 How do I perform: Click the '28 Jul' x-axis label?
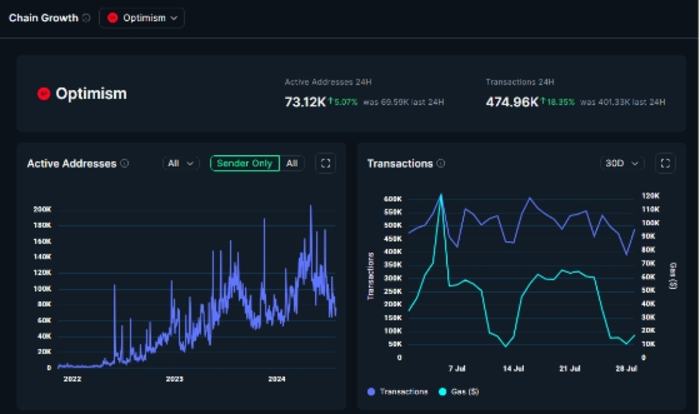[x=626, y=369]
